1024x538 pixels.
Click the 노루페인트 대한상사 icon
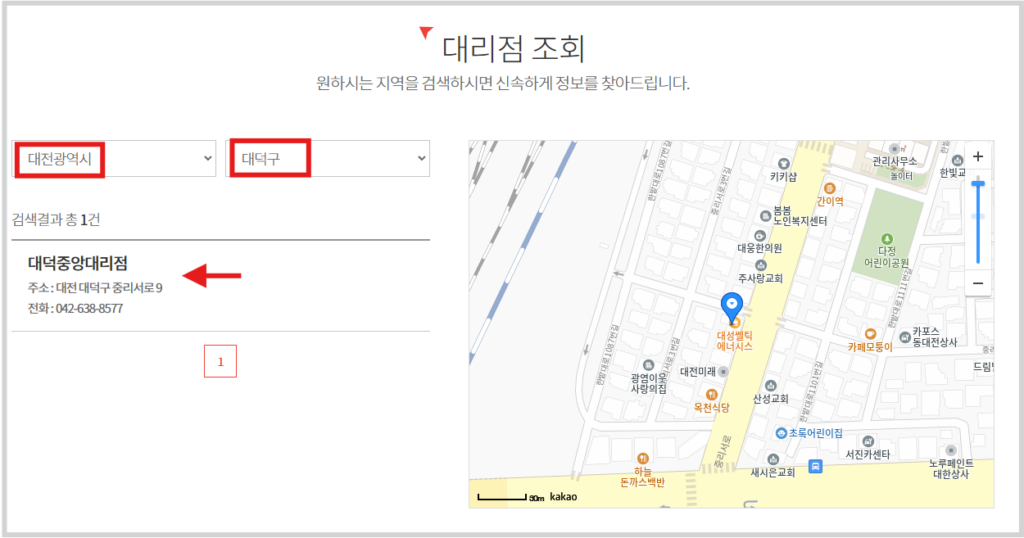[x=951, y=450]
